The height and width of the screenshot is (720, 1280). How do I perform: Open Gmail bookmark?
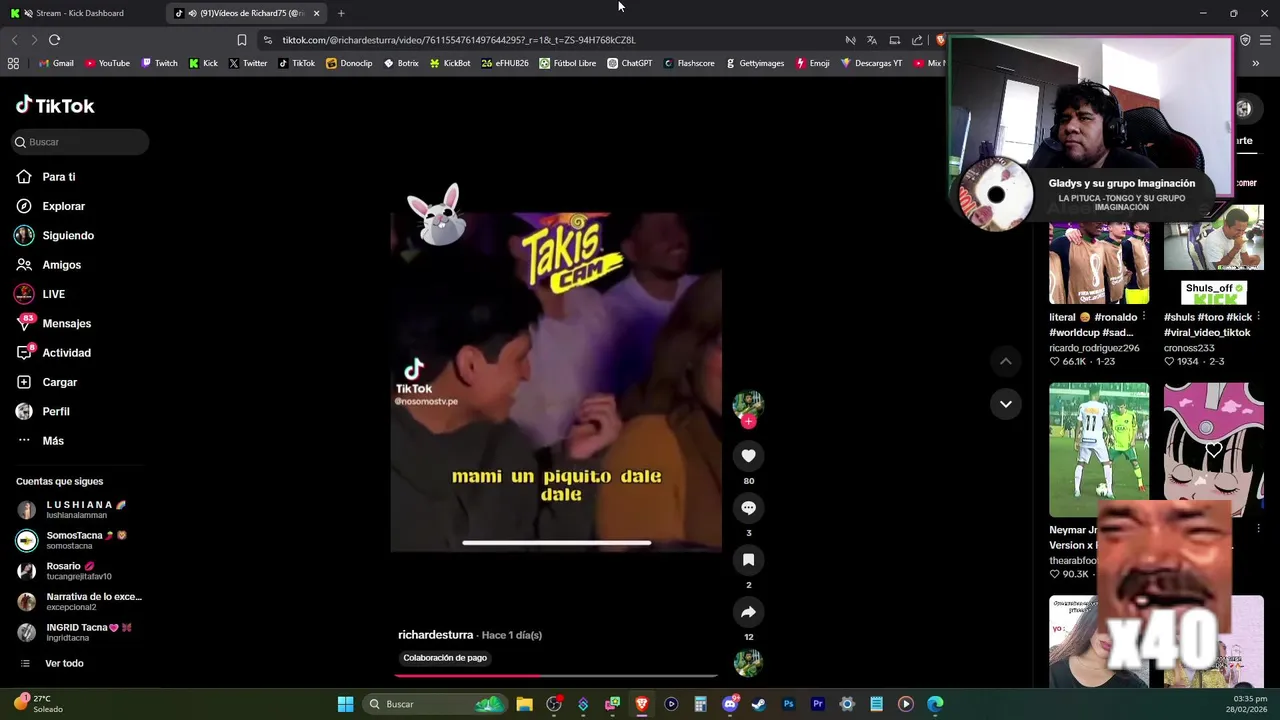[x=56, y=63]
